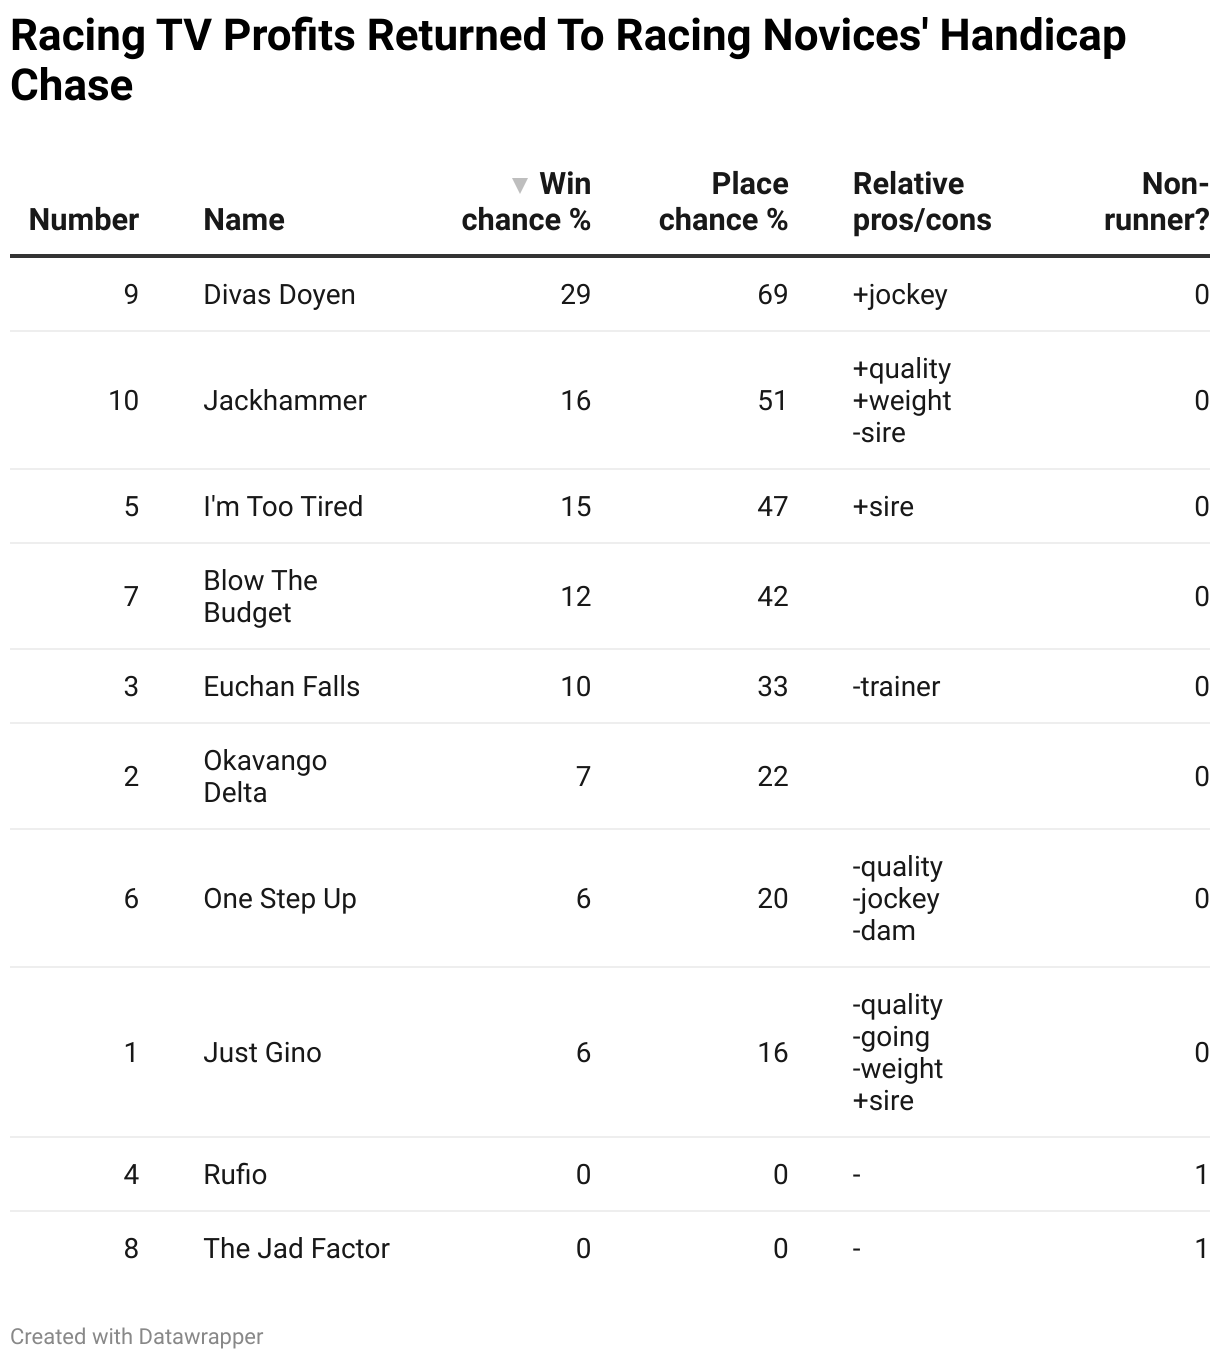The image size is (1220, 1360).
Task: Select One Step Up entry
Action: tap(280, 899)
